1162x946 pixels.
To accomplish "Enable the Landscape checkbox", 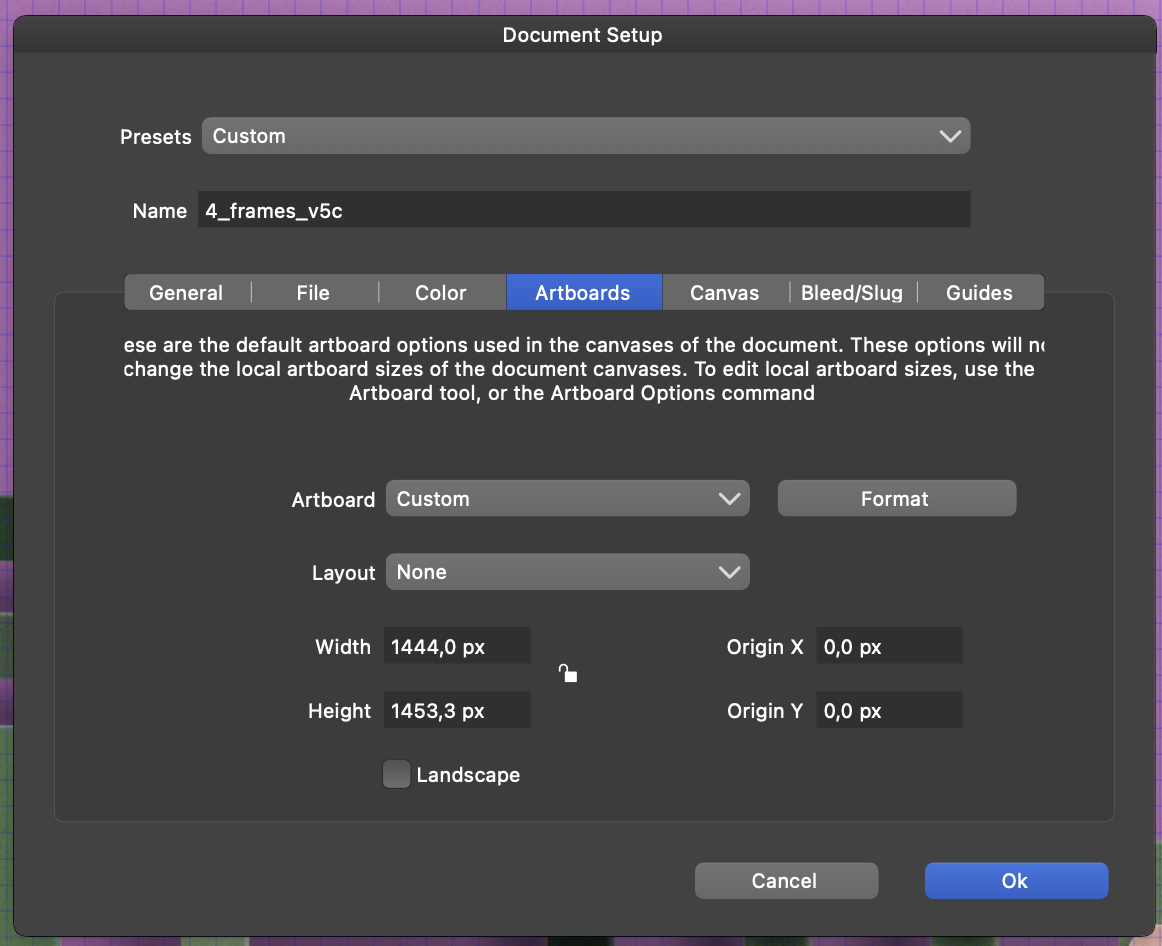I will tap(397, 775).
